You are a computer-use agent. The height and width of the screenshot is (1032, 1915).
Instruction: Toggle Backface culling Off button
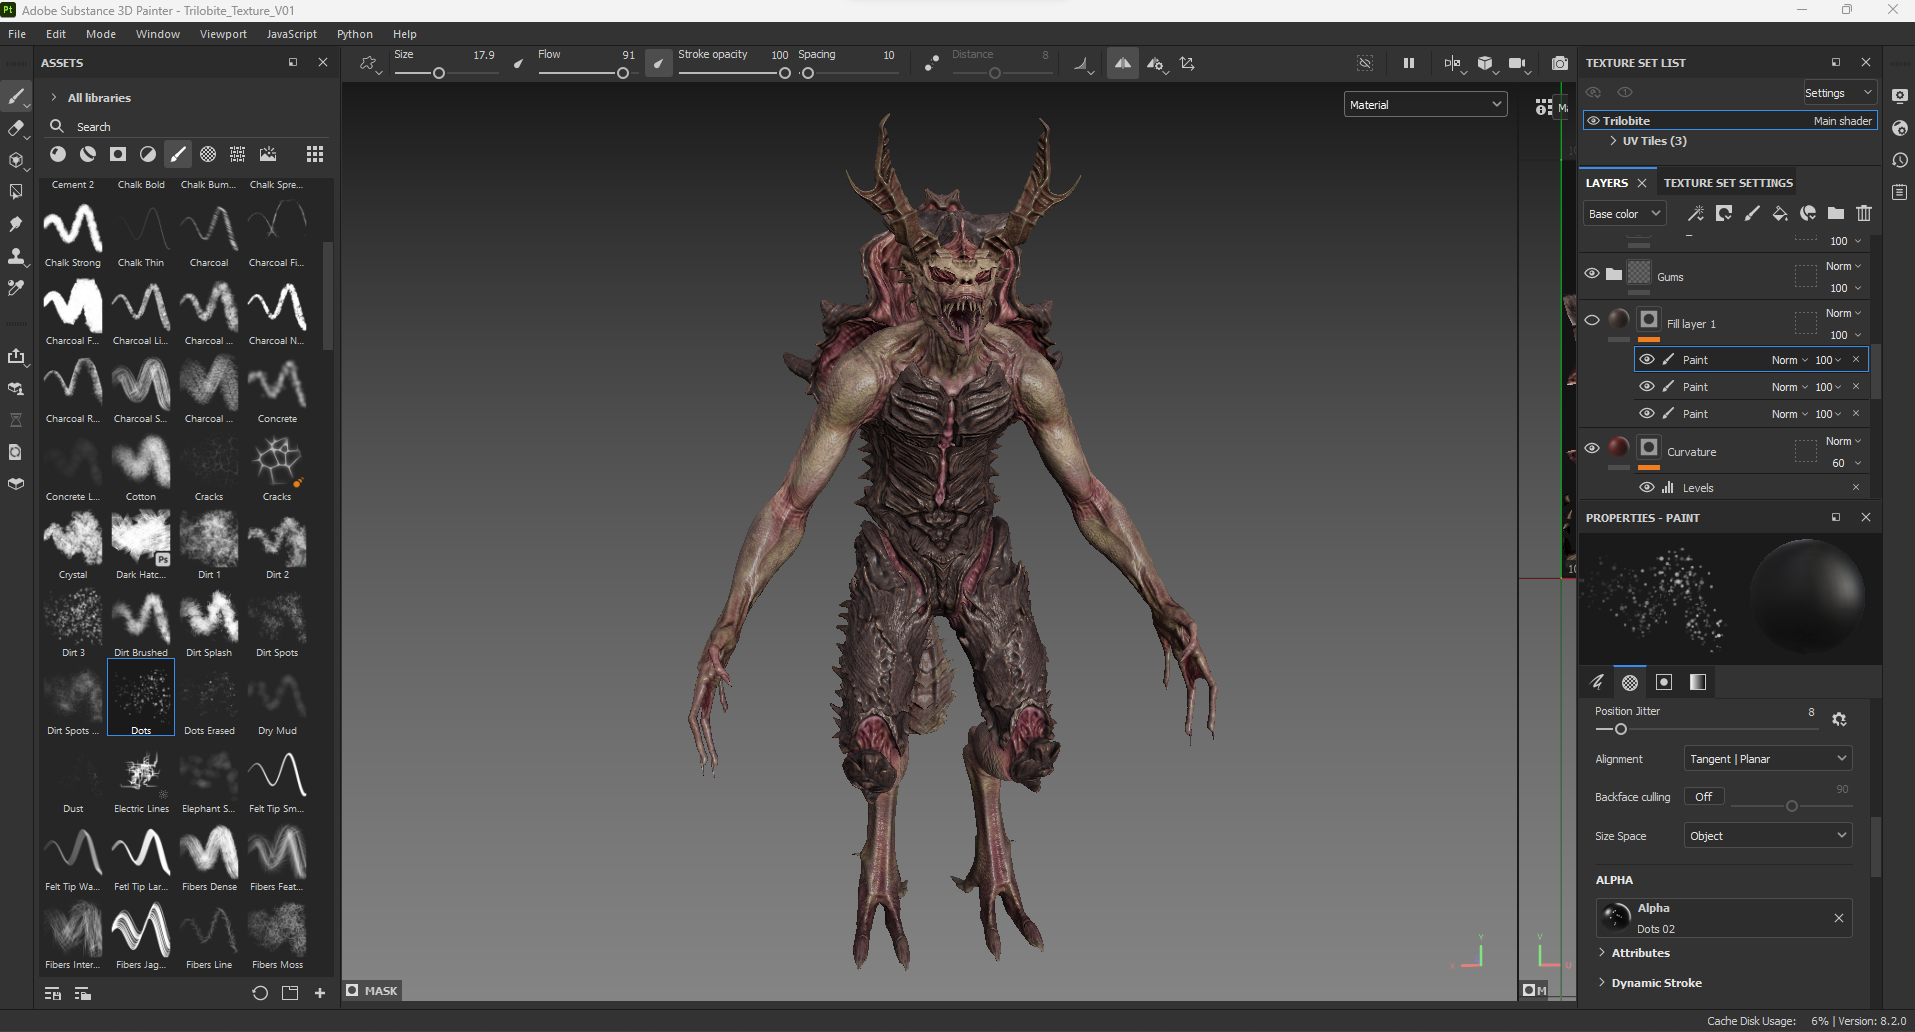pos(1703,797)
